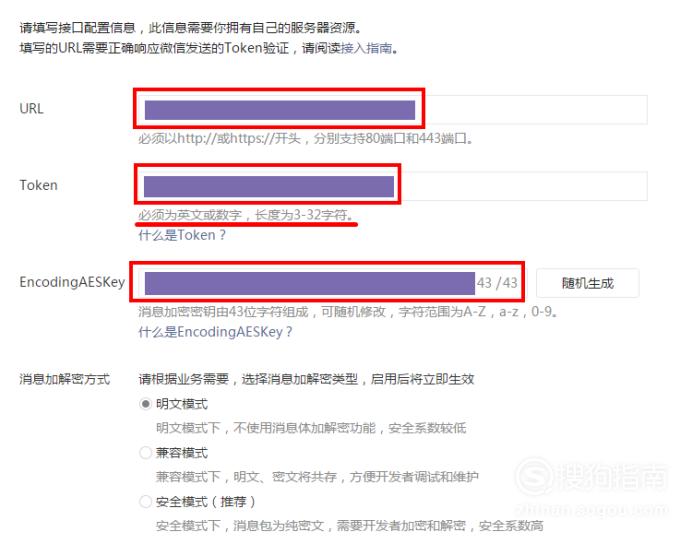Focus the Token input field
This screenshot has width=692, height=544.
pyautogui.click(x=393, y=186)
